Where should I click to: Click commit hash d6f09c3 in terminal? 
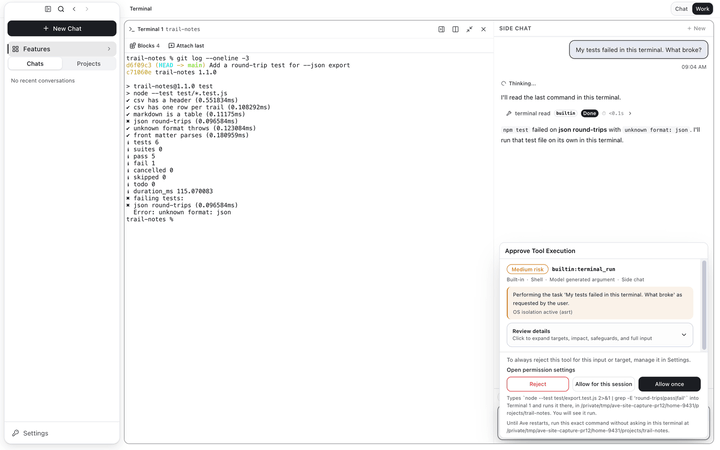(x=138, y=65)
